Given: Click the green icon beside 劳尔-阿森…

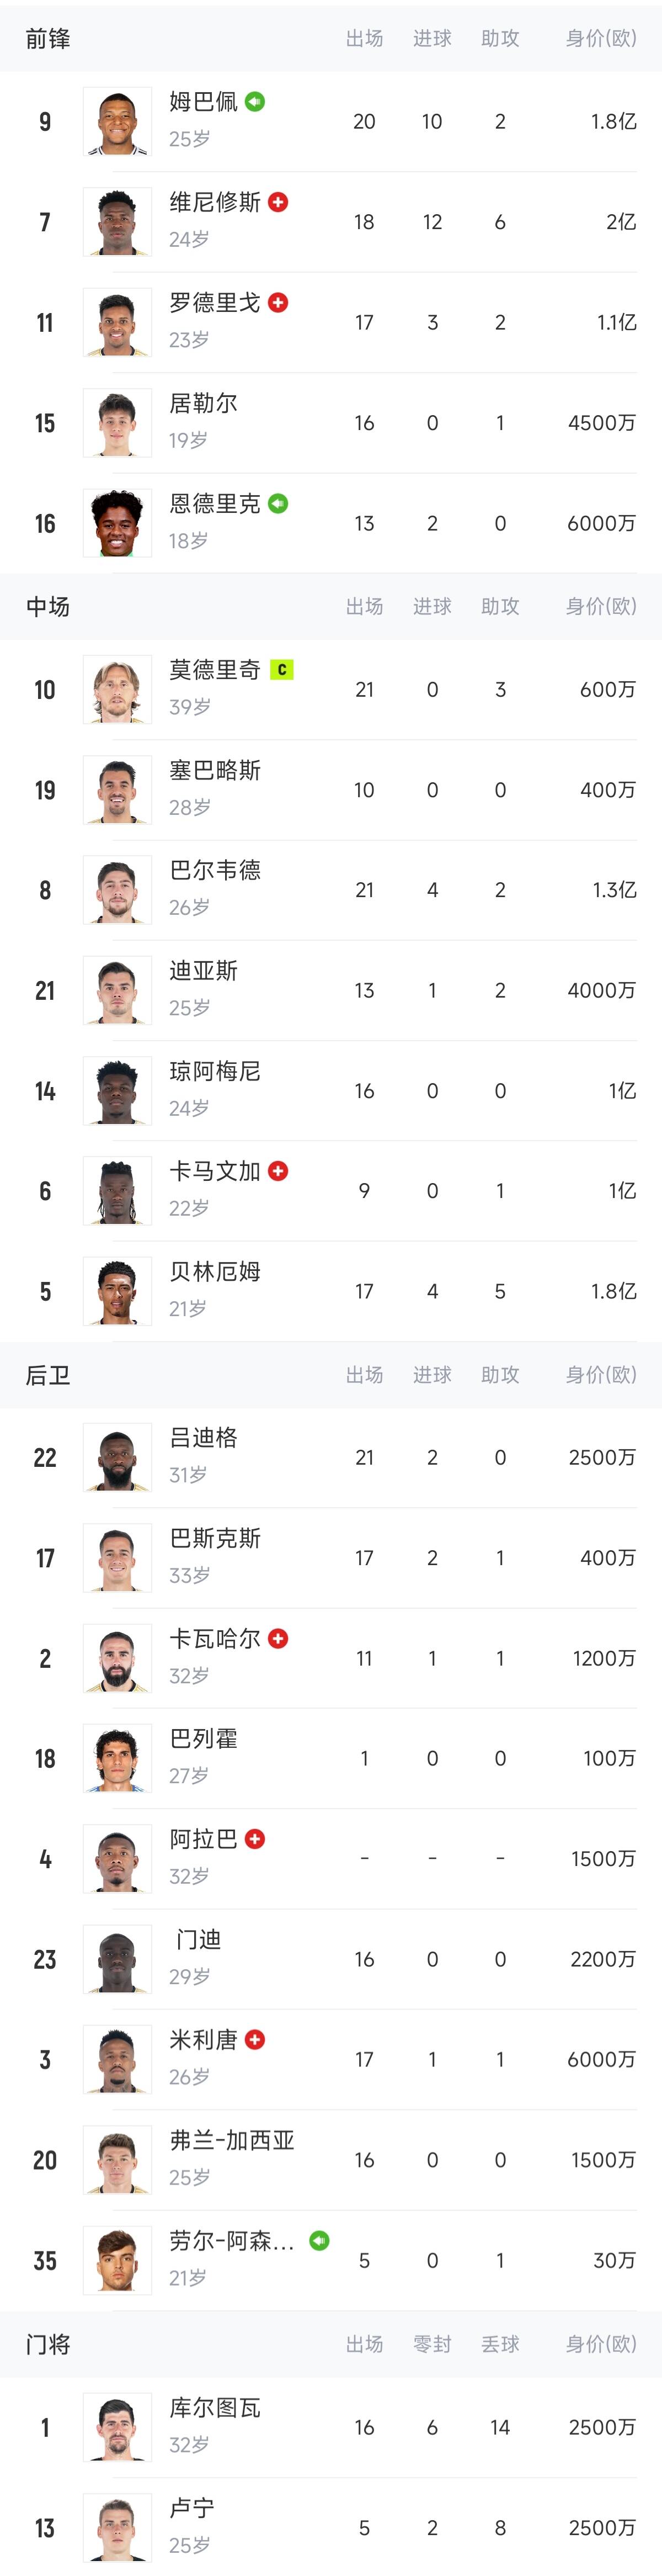Looking at the screenshot, I should (319, 2240).
